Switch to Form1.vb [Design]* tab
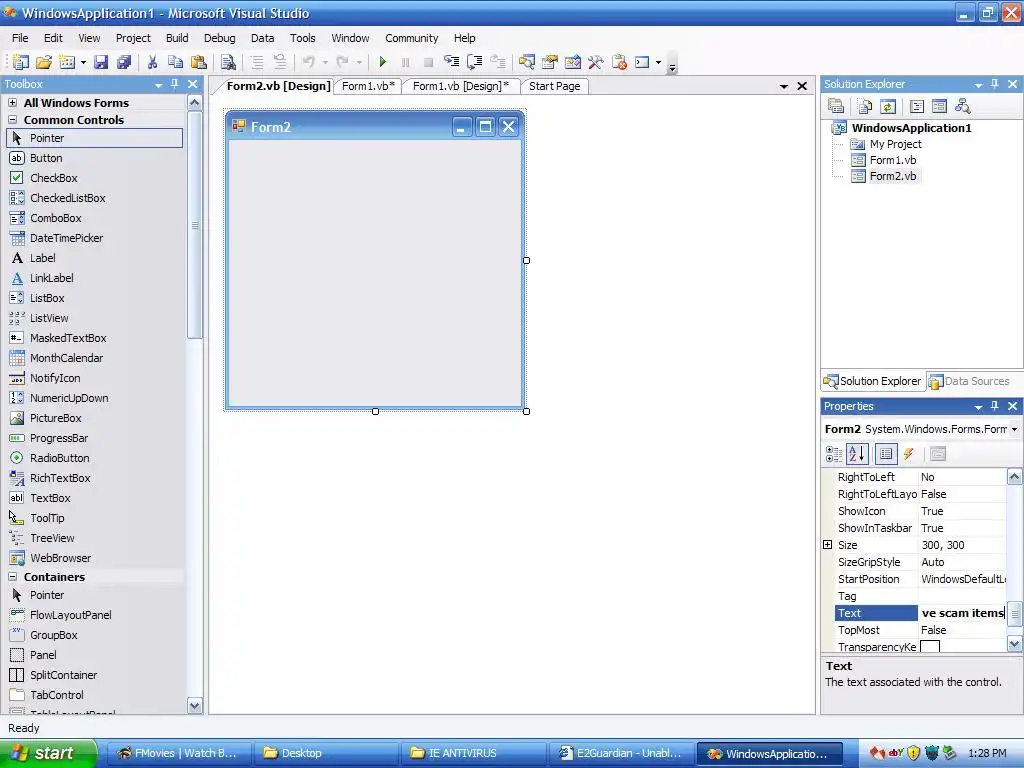 460,86
